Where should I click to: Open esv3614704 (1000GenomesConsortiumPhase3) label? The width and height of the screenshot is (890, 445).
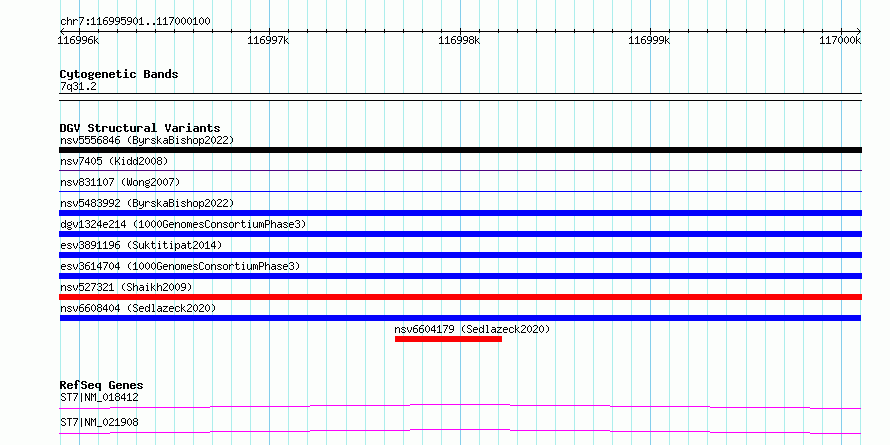tap(180, 266)
